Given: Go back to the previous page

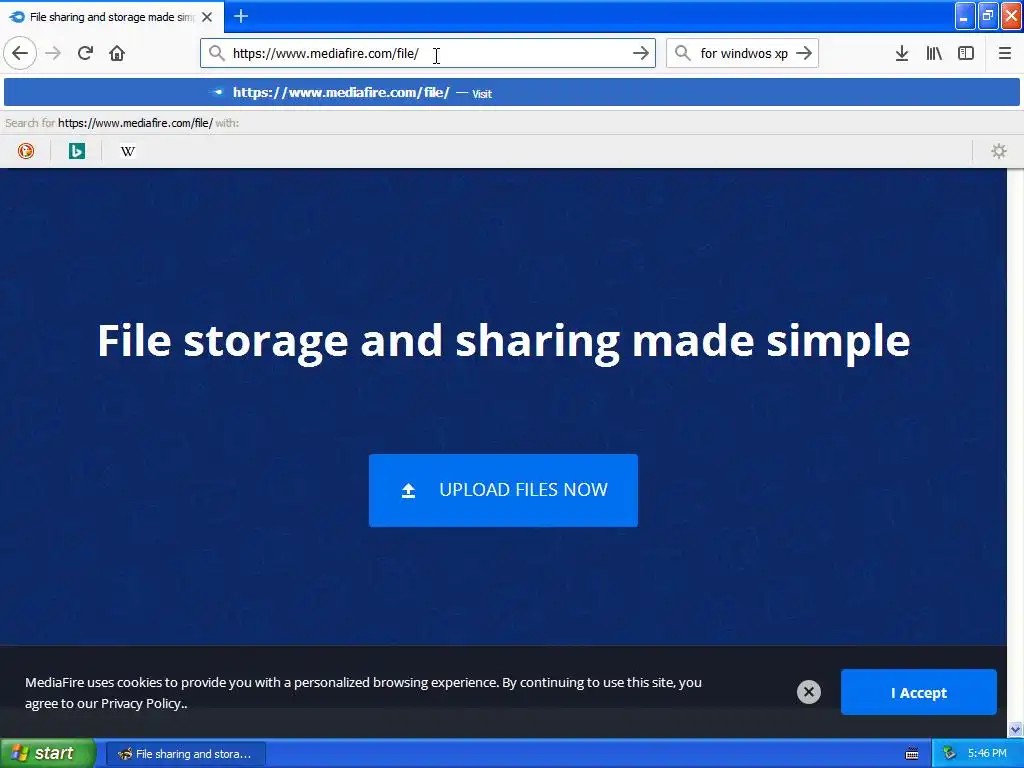Looking at the screenshot, I should (x=20, y=53).
